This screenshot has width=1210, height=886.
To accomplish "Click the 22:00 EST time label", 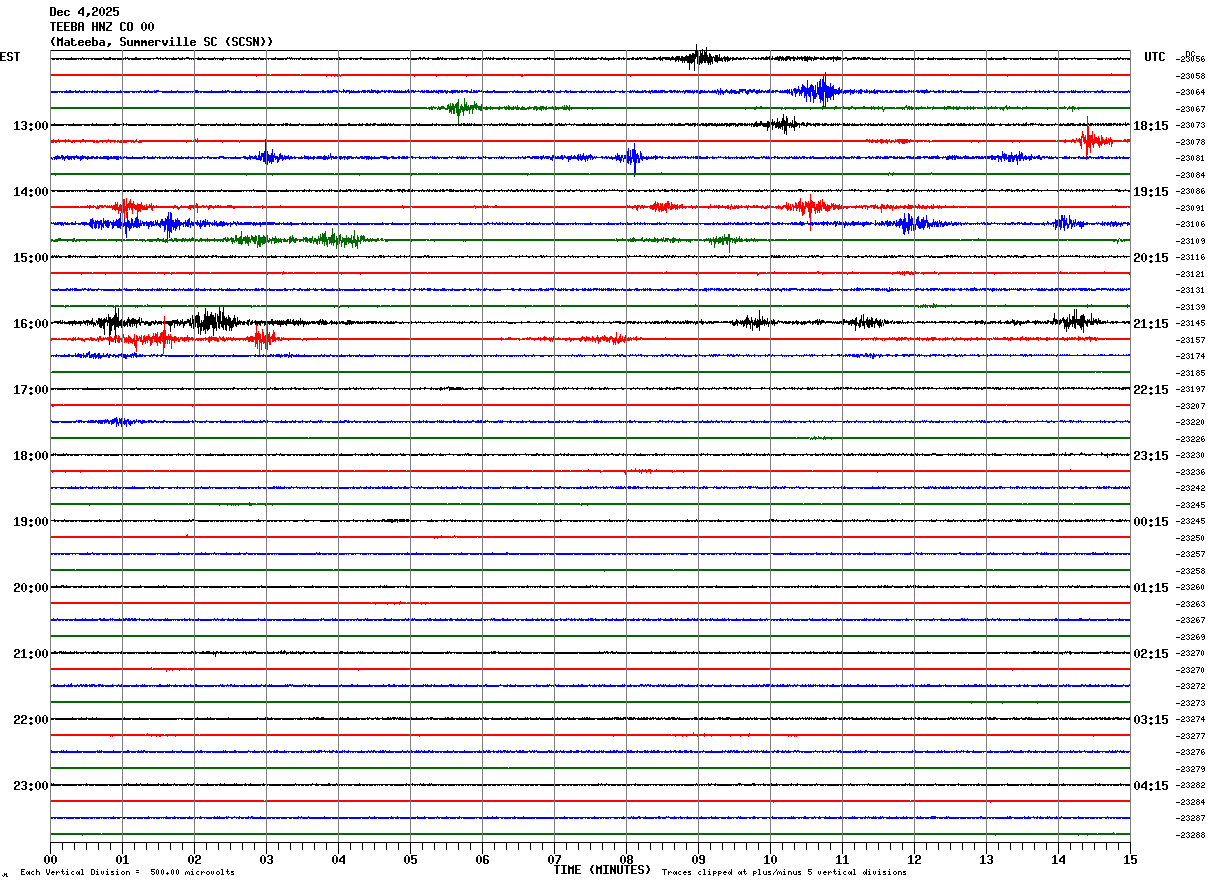I will pyautogui.click(x=30, y=720).
